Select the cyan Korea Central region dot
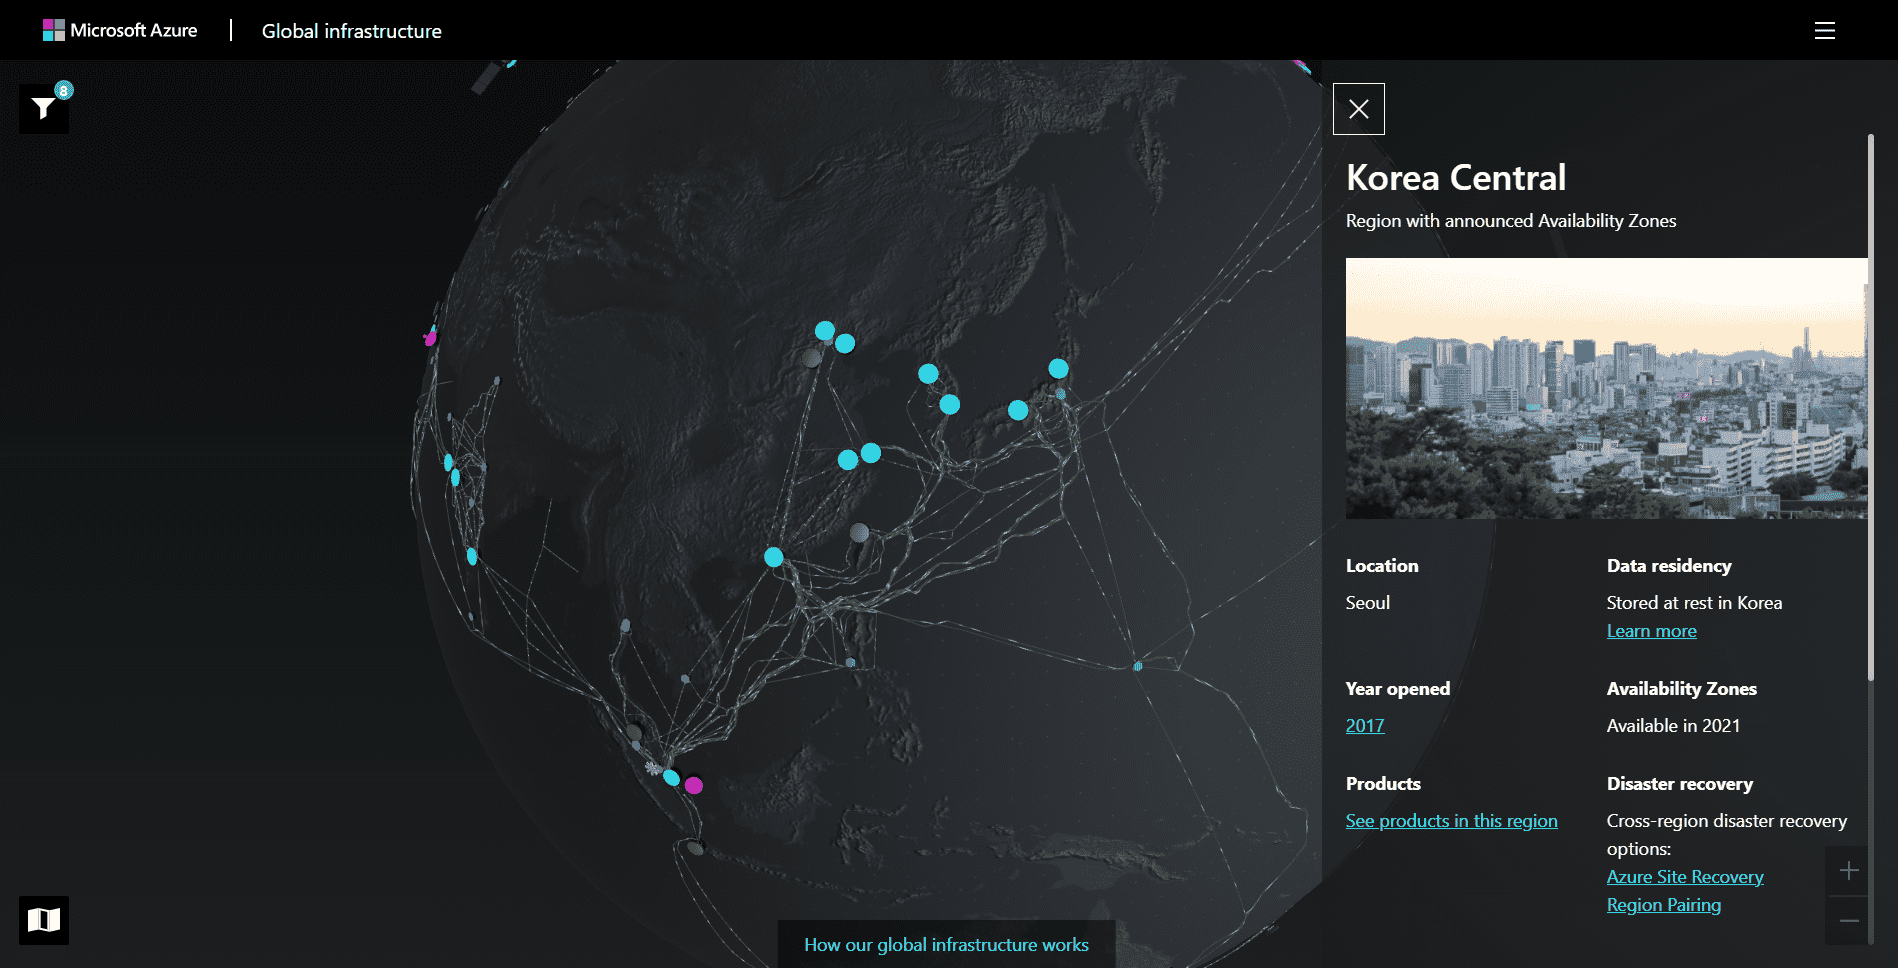 point(928,374)
